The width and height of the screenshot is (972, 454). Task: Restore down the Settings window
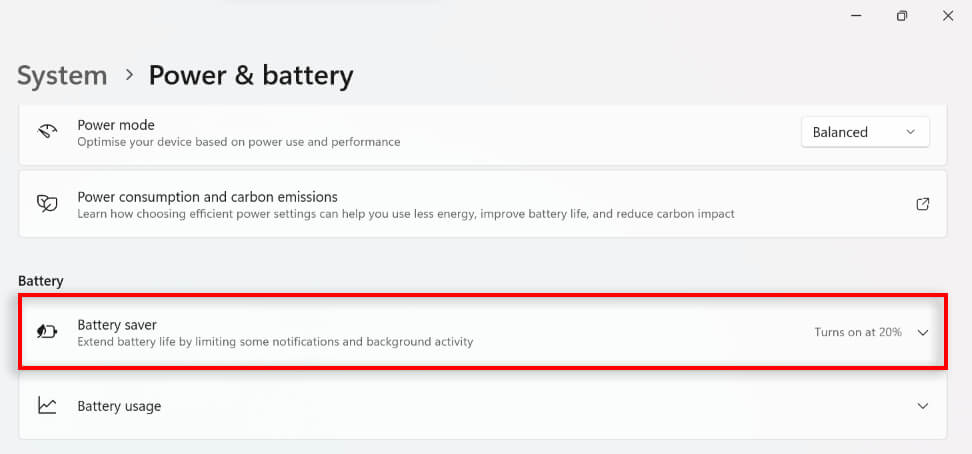902,16
